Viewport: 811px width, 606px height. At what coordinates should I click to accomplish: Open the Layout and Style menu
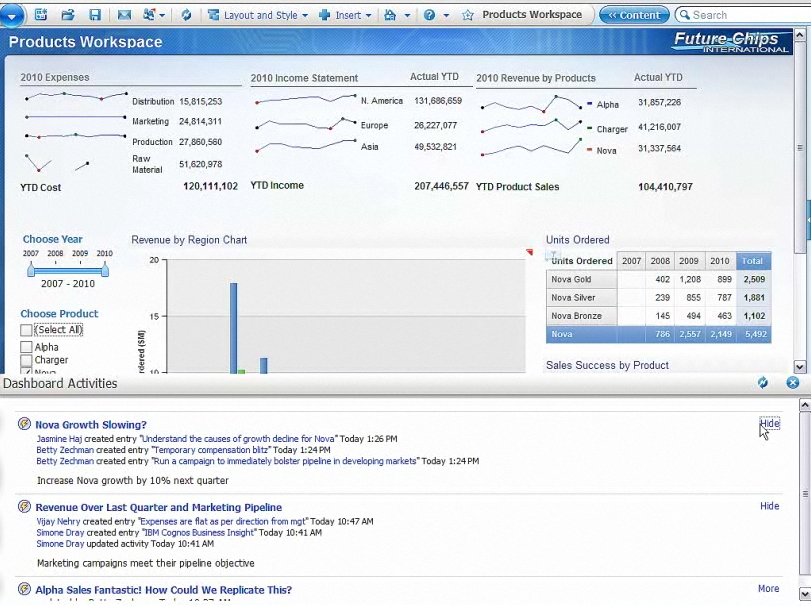click(260, 16)
